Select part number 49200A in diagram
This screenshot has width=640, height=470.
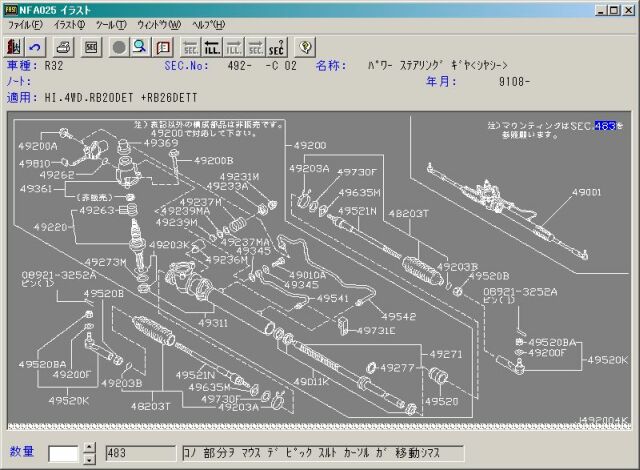coord(38,146)
